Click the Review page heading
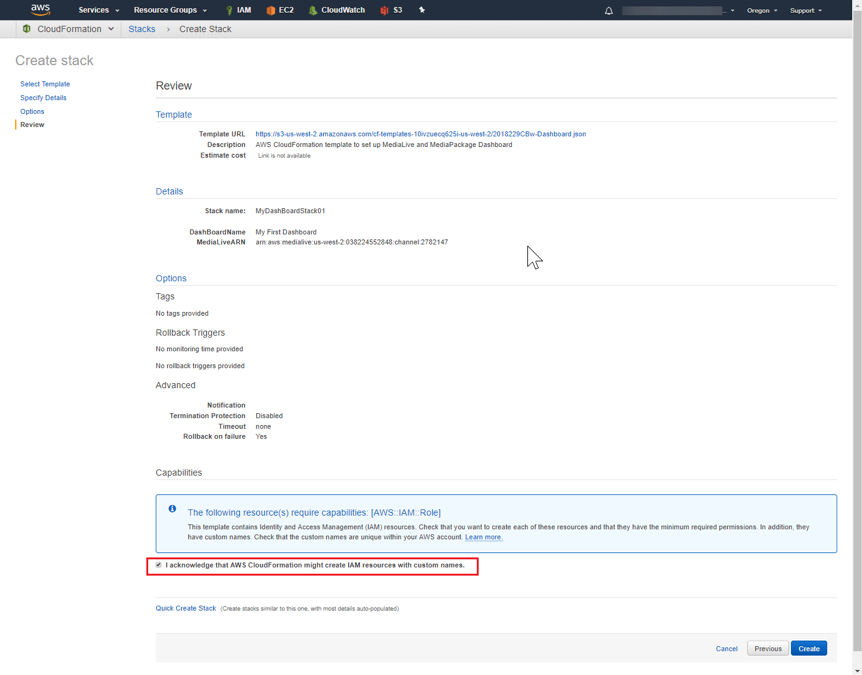Image resolution: width=862 pixels, height=675 pixels. coord(174,86)
